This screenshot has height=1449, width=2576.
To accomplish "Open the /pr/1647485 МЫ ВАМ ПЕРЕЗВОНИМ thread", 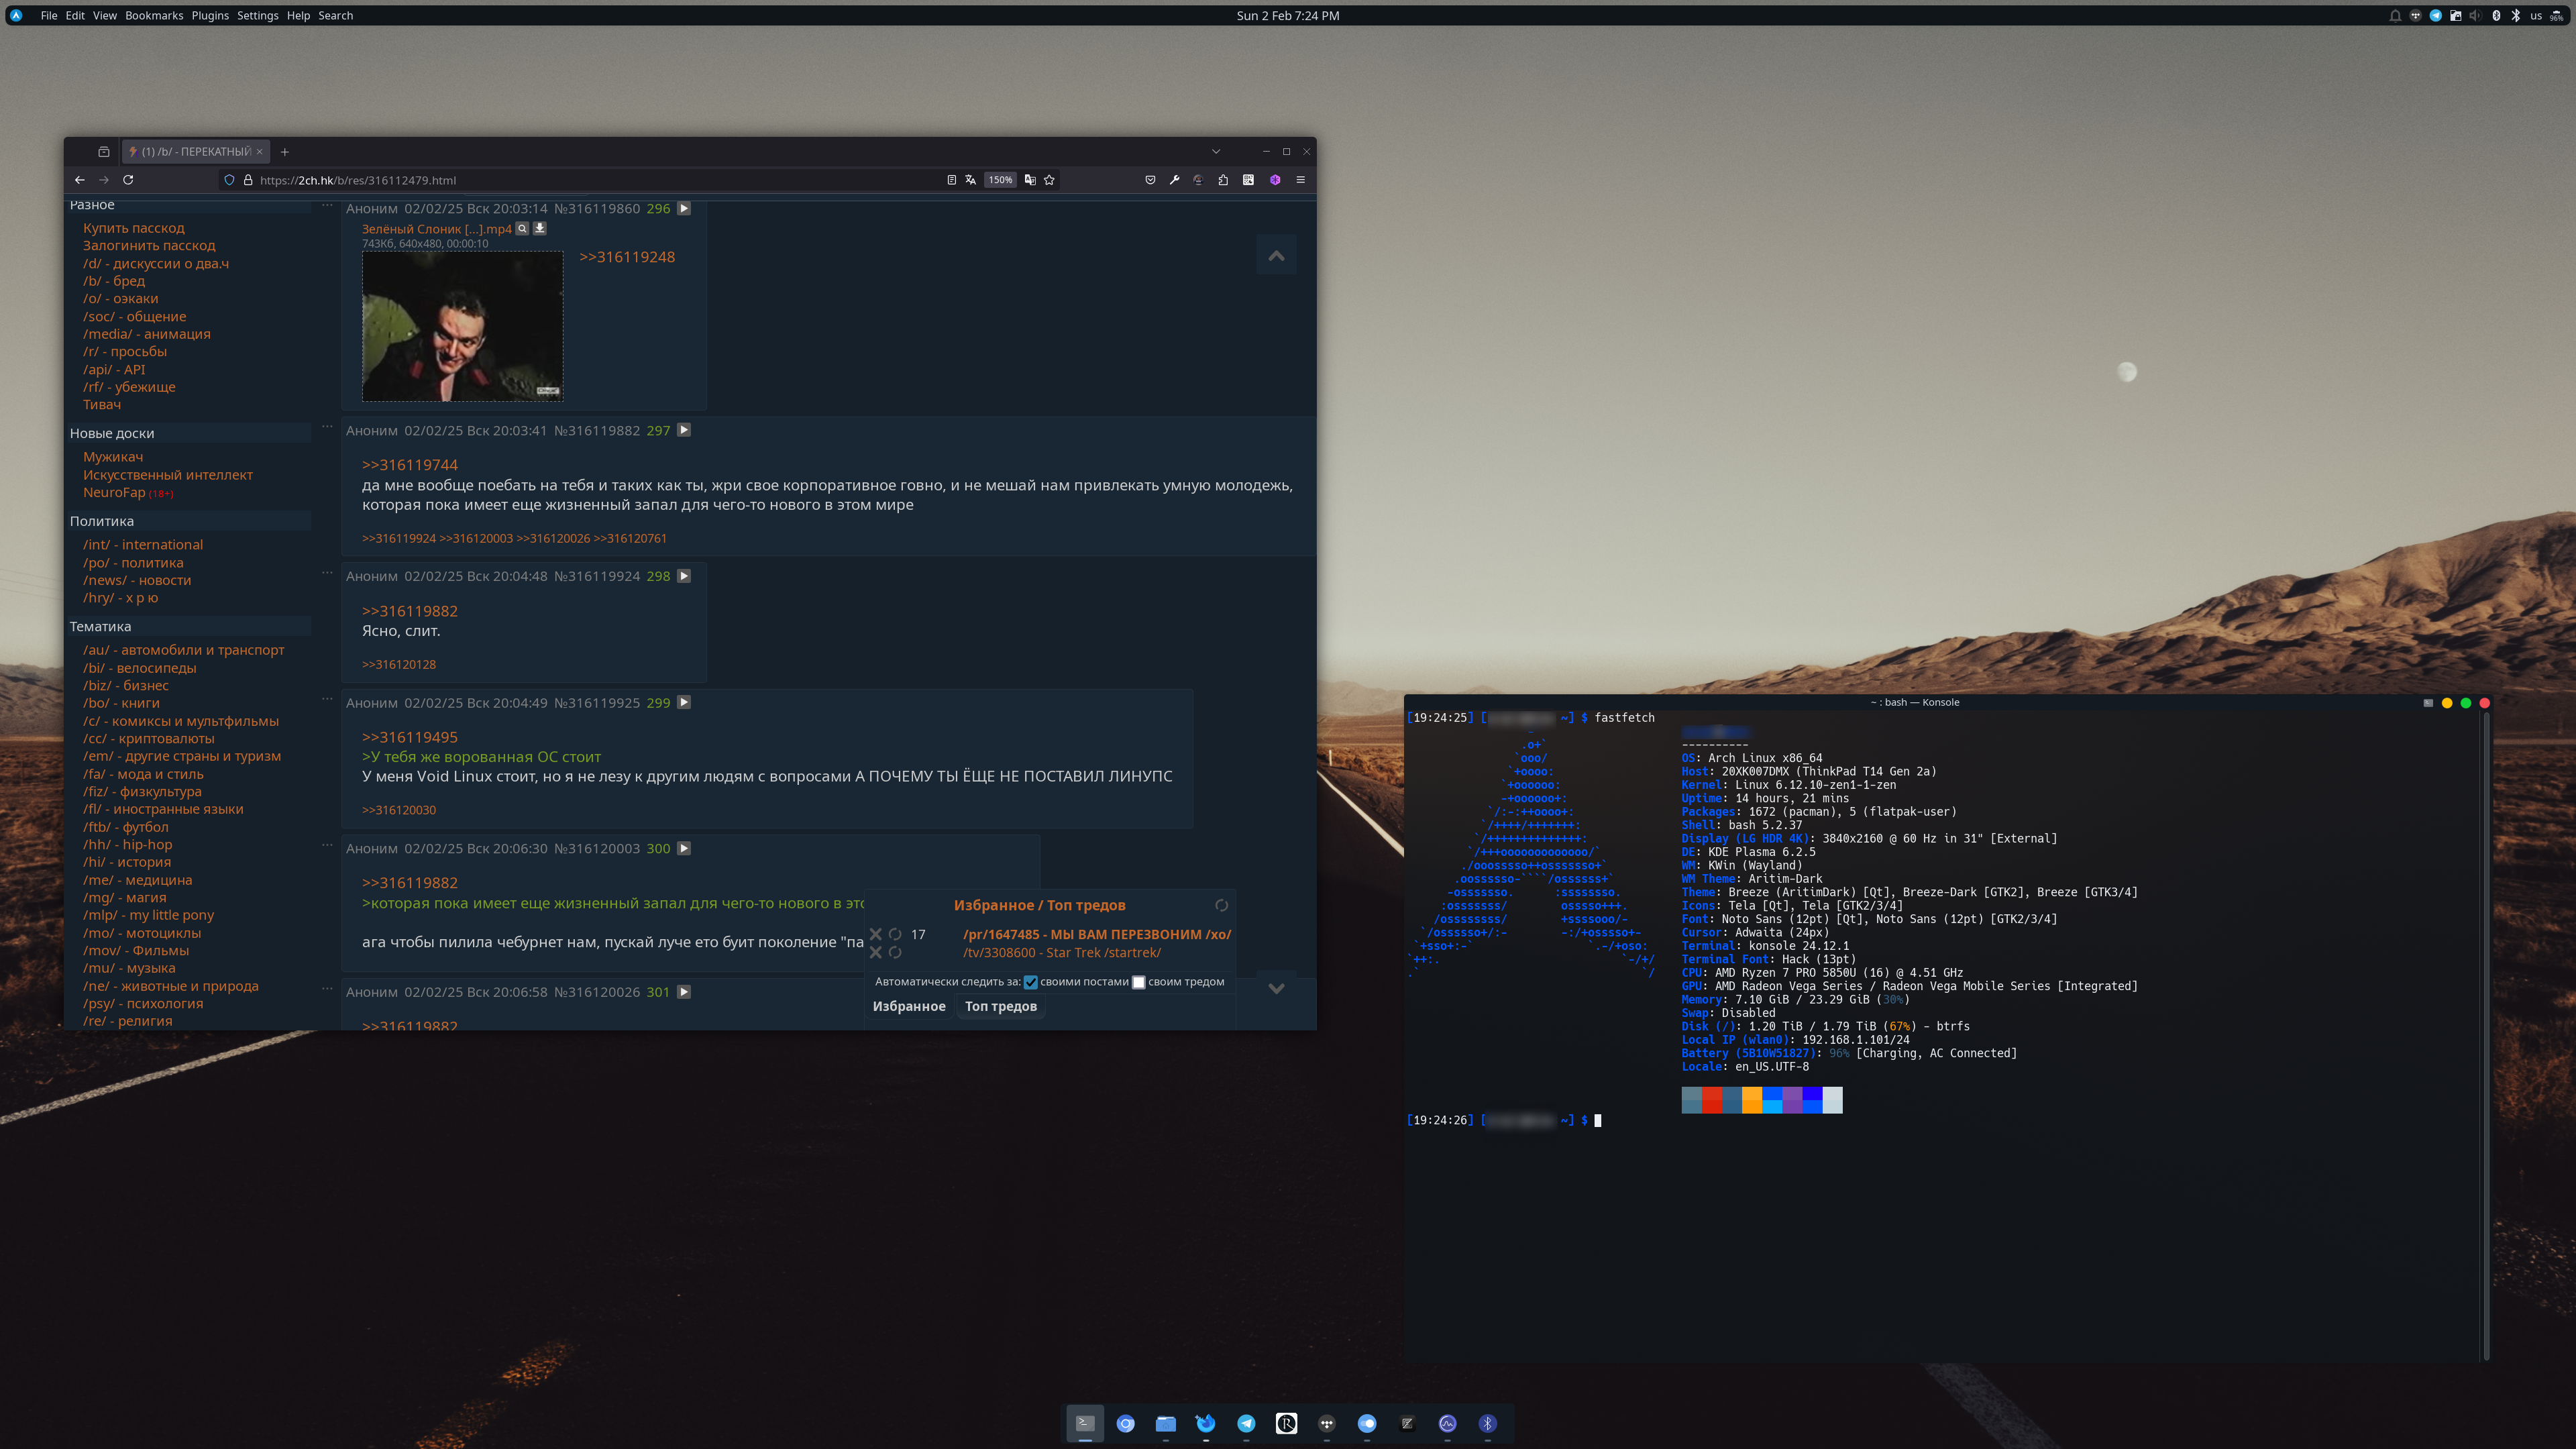I will coord(1097,934).
